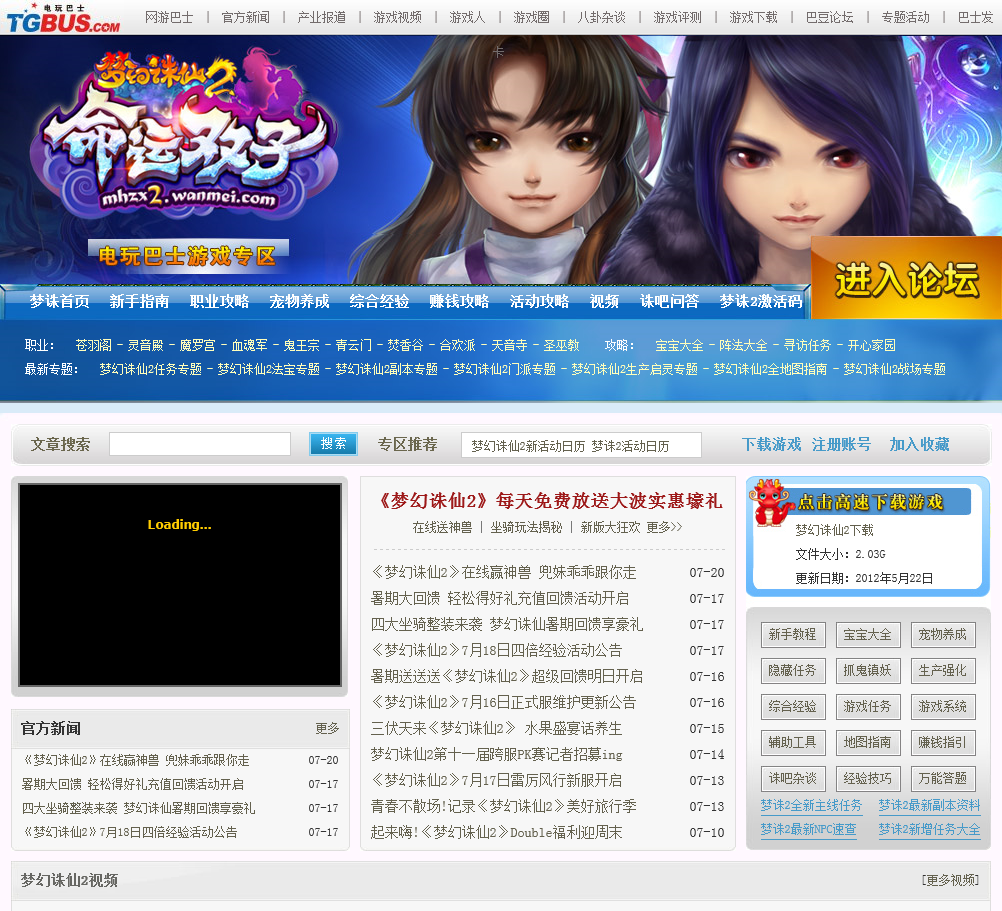The height and width of the screenshot is (911, 1002).
Task: Select the 新手指南 tab
Action: point(139,301)
